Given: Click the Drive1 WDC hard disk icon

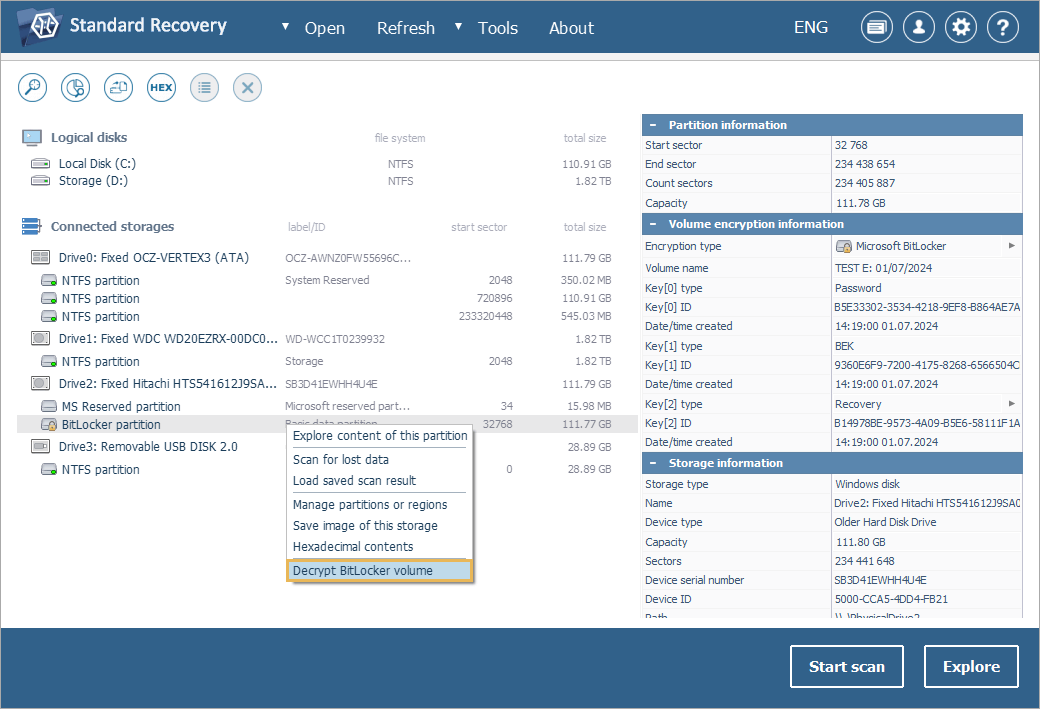Looking at the screenshot, I should [x=40, y=338].
